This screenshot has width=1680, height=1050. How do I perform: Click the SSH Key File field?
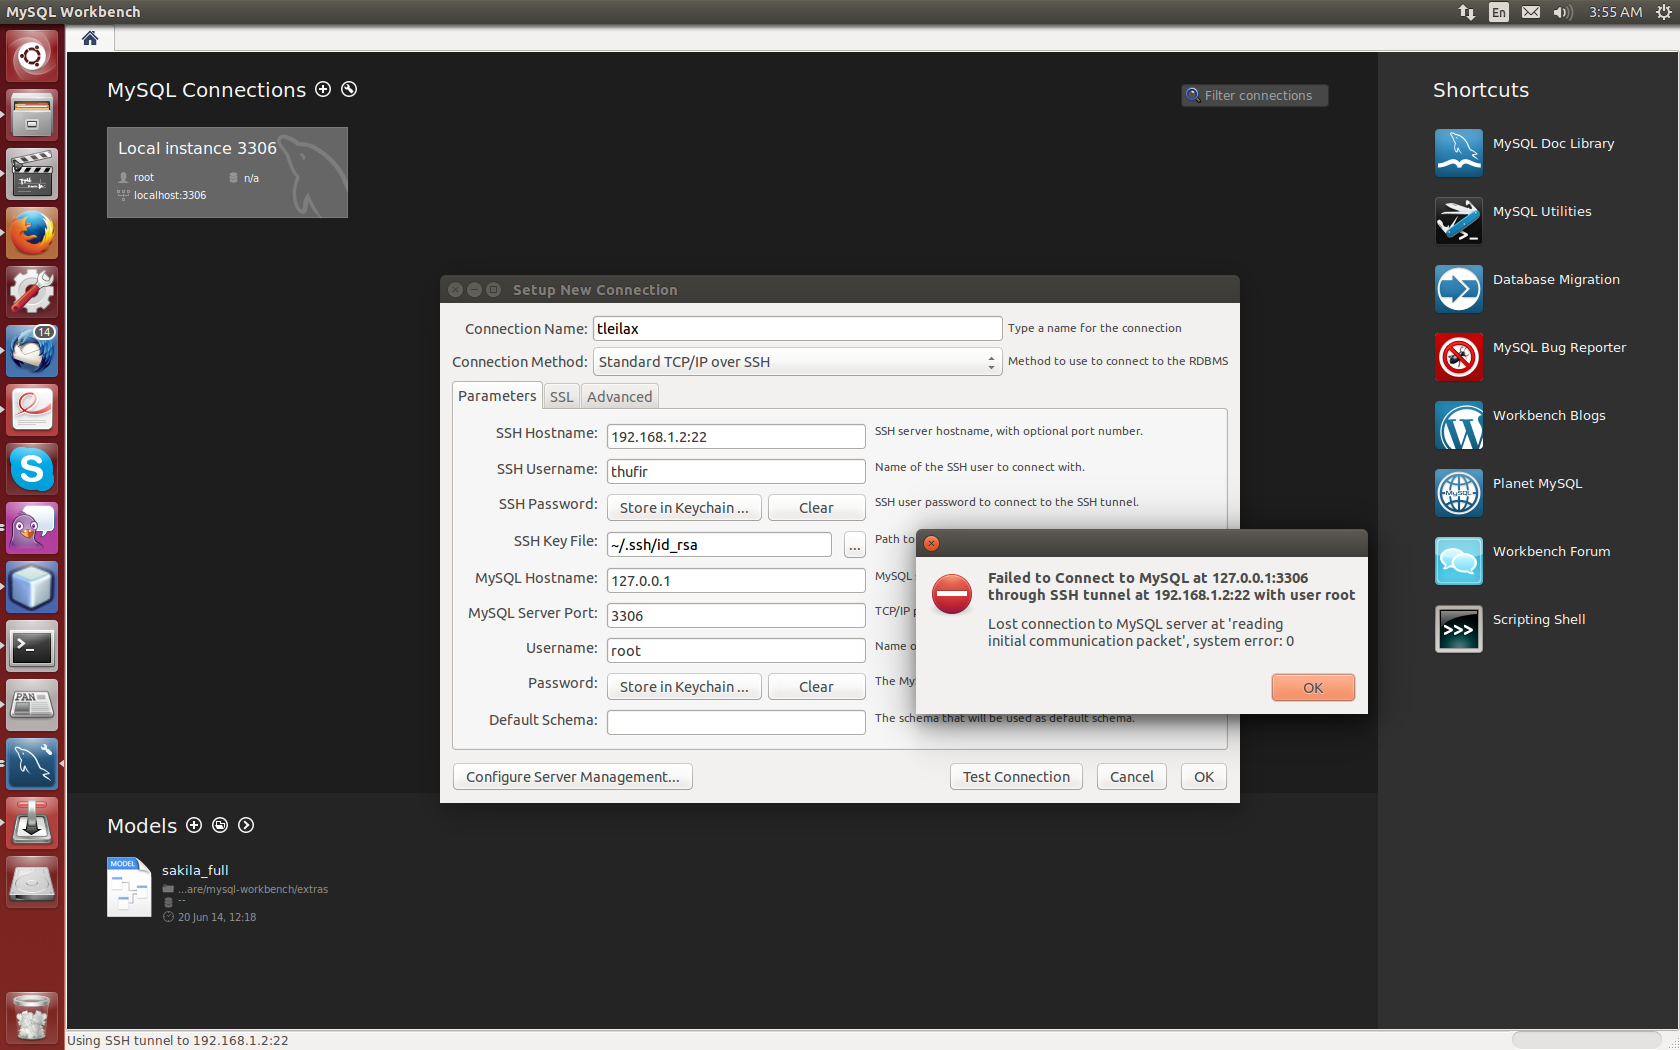pos(719,545)
